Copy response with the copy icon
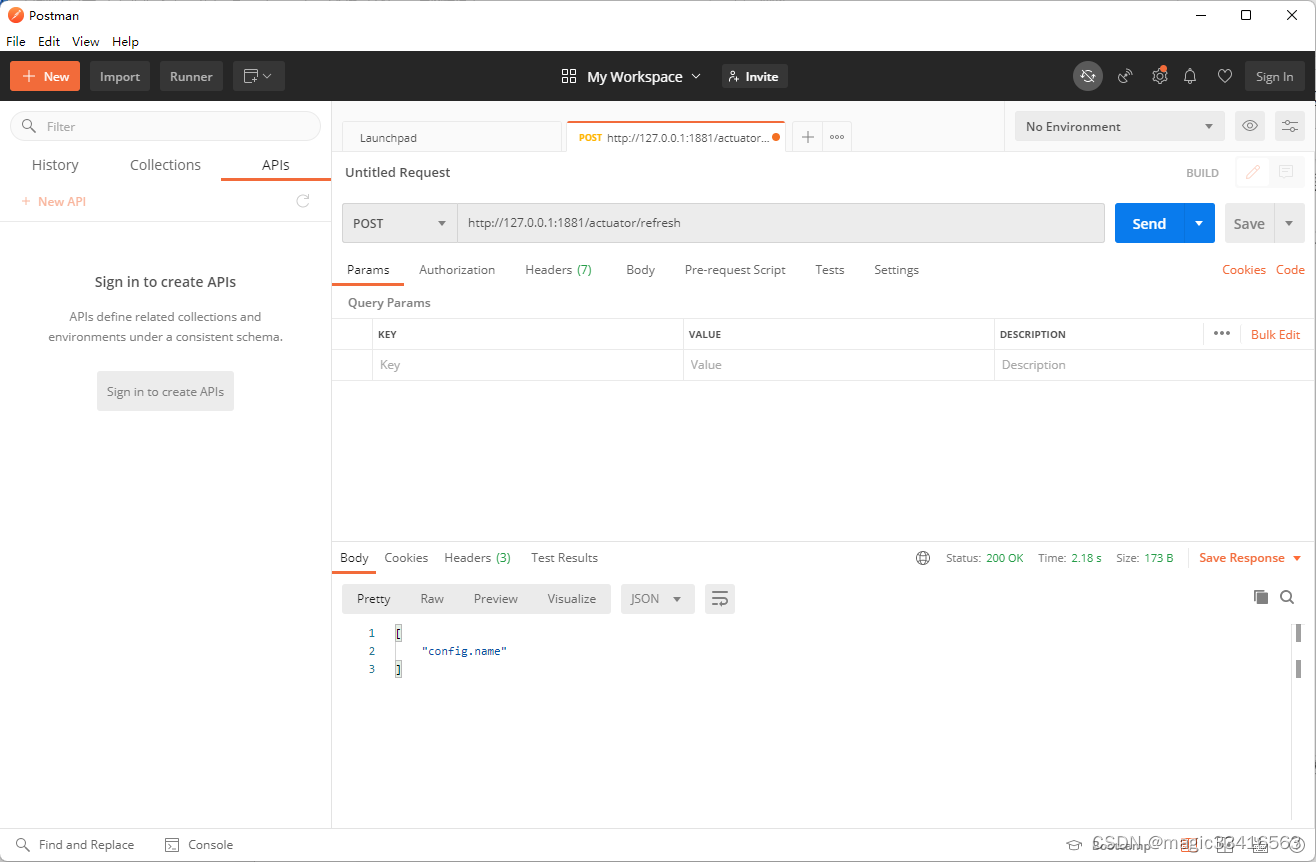 (x=1261, y=597)
